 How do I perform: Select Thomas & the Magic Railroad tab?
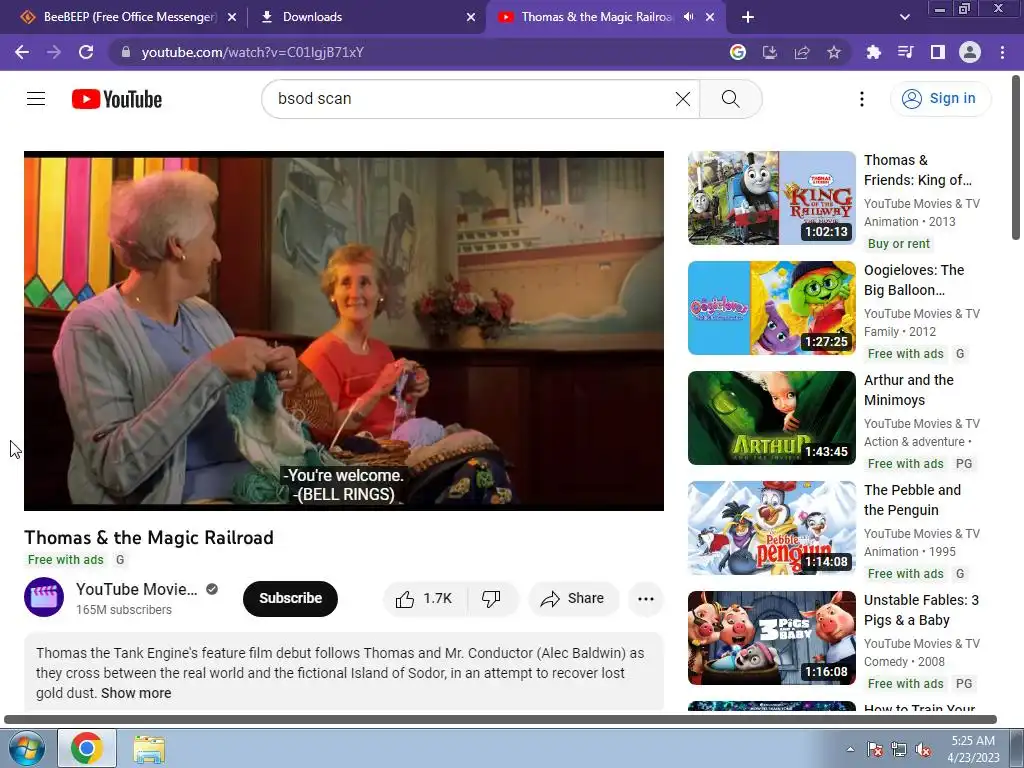click(x=596, y=17)
